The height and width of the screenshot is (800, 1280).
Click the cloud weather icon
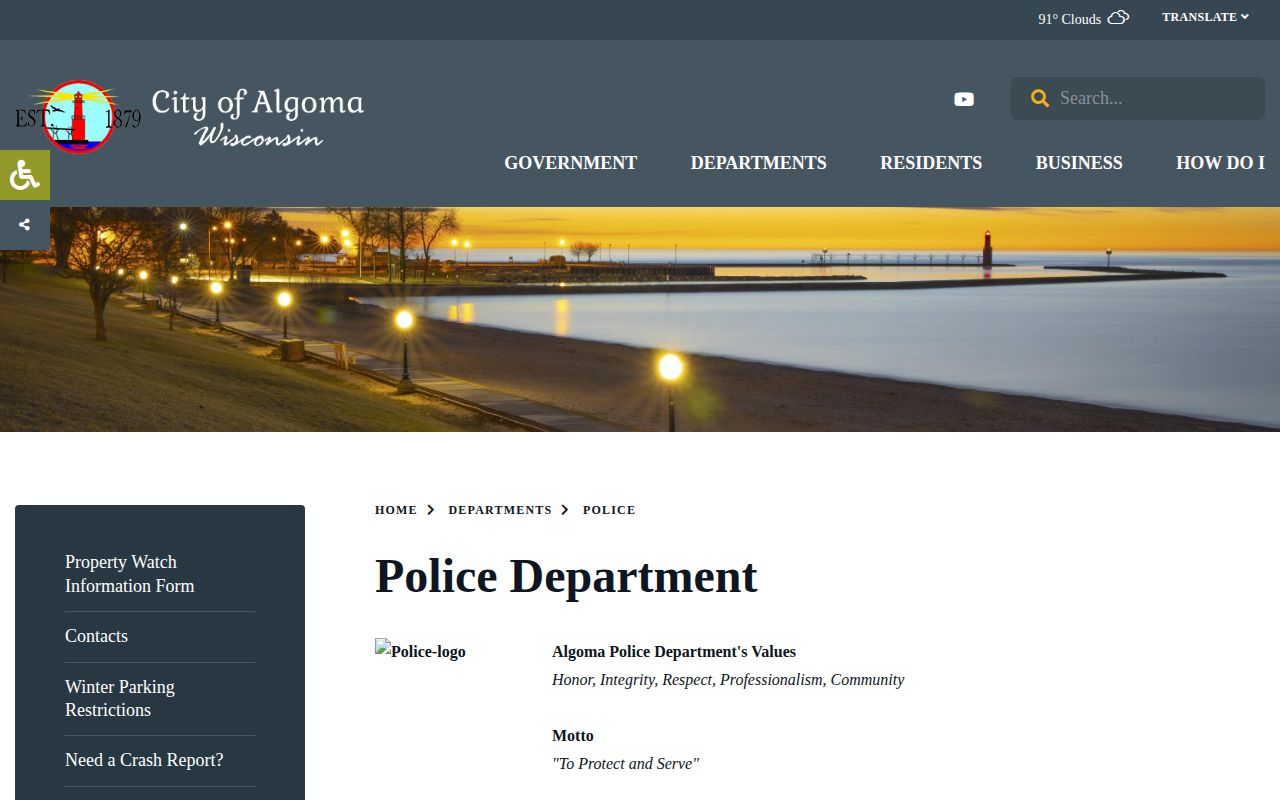[1118, 18]
